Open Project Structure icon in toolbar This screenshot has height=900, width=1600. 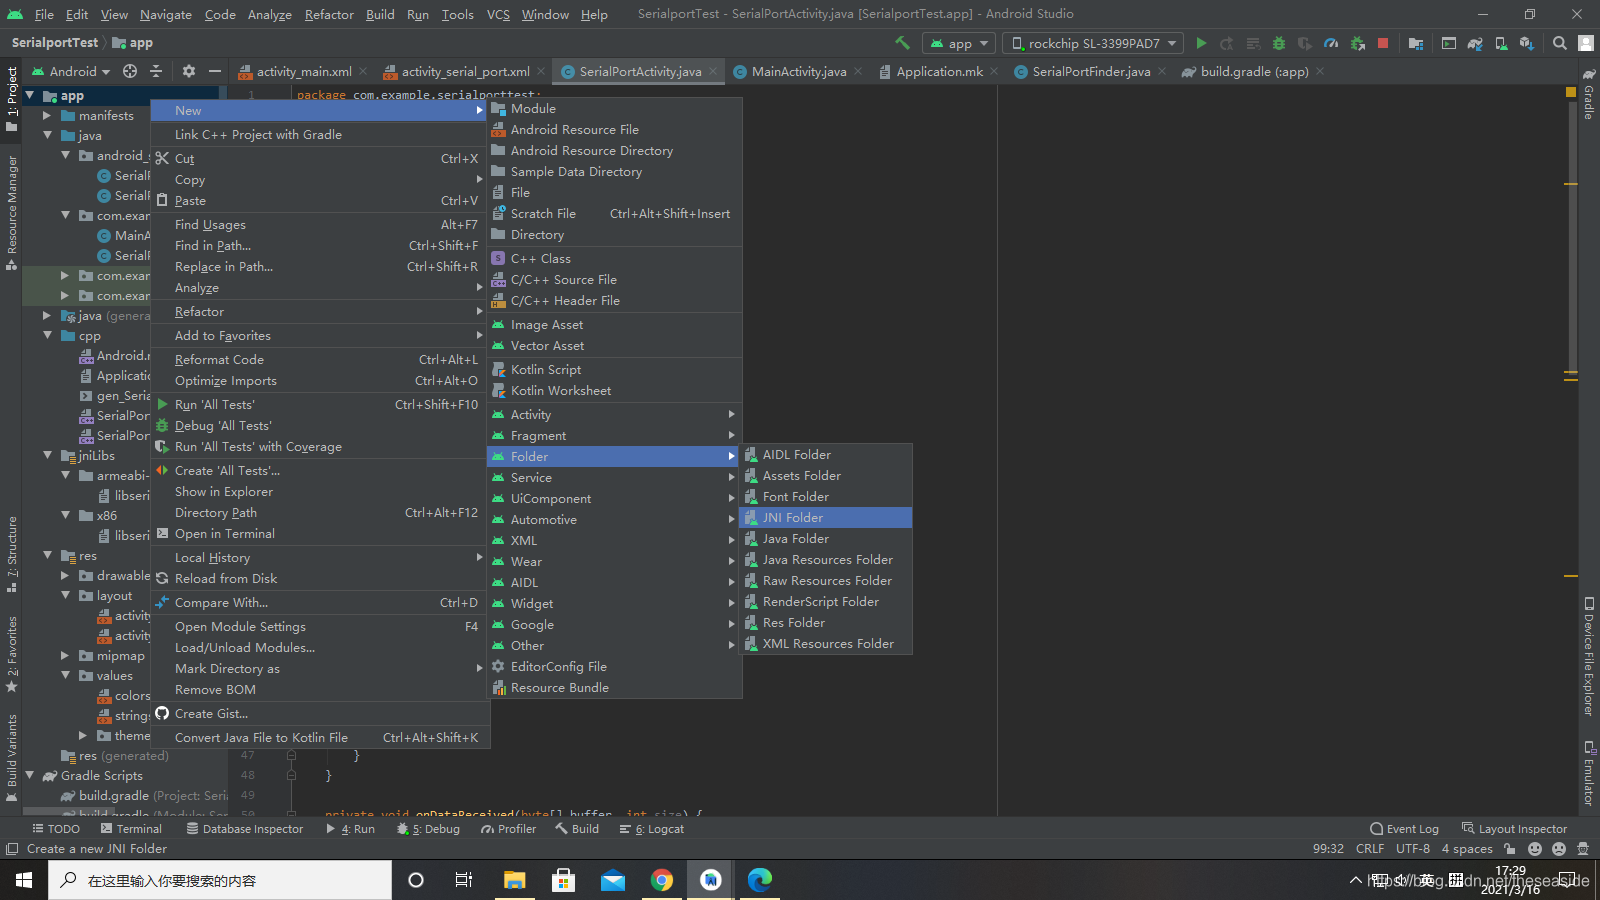coord(1415,43)
